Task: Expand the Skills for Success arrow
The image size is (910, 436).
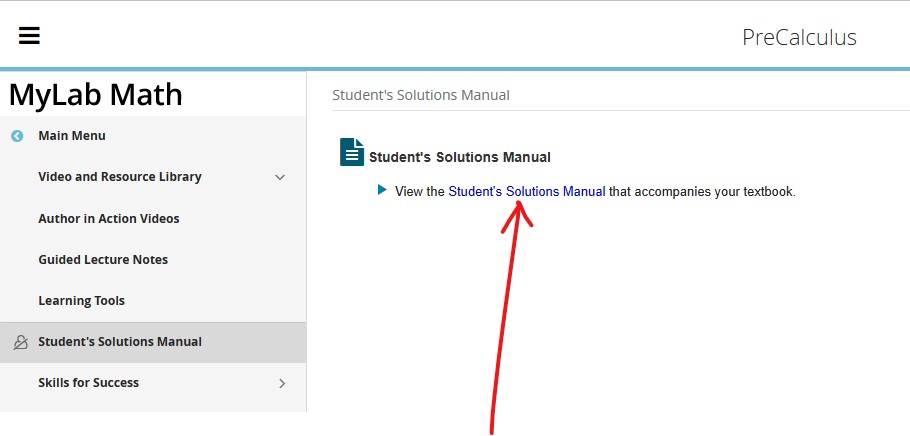Action: coord(282,383)
